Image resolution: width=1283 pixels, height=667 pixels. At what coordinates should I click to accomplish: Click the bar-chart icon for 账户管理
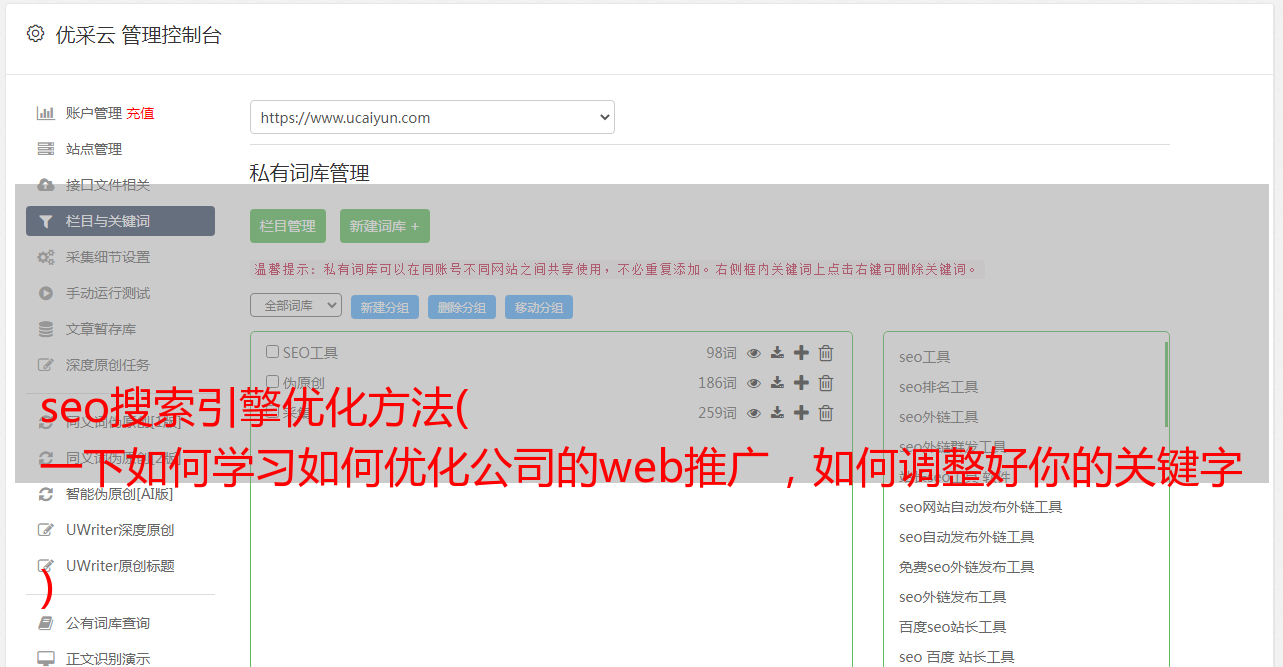[x=45, y=113]
